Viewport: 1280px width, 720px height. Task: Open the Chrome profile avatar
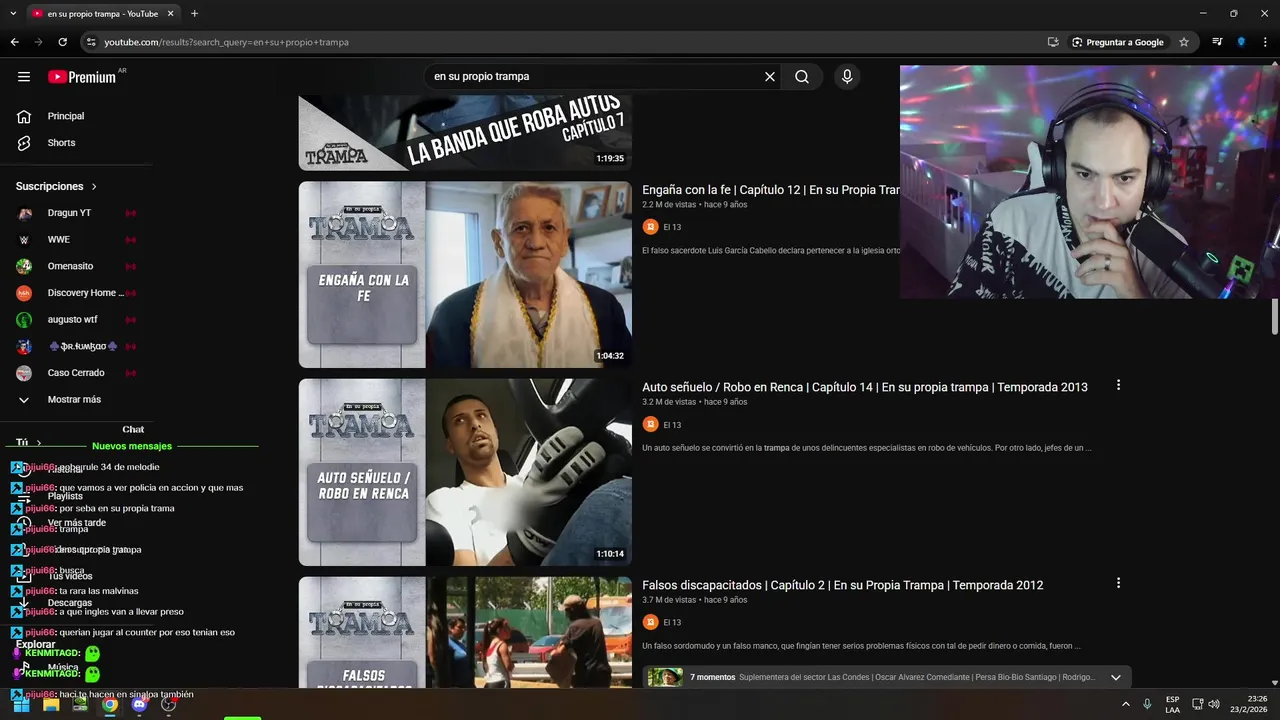pyautogui.click(x=1241, y=42)
